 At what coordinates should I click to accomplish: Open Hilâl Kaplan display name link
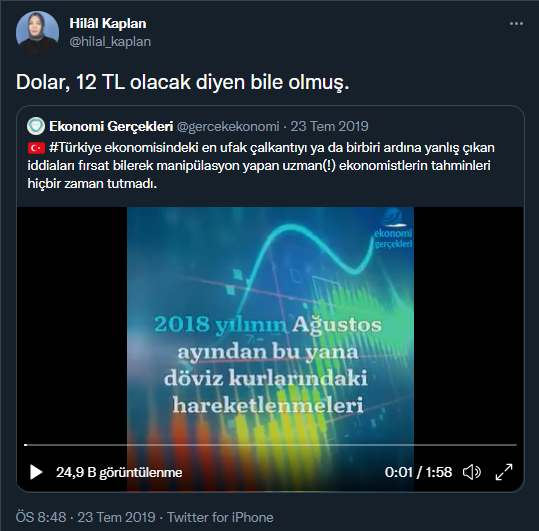click(108, 23)
